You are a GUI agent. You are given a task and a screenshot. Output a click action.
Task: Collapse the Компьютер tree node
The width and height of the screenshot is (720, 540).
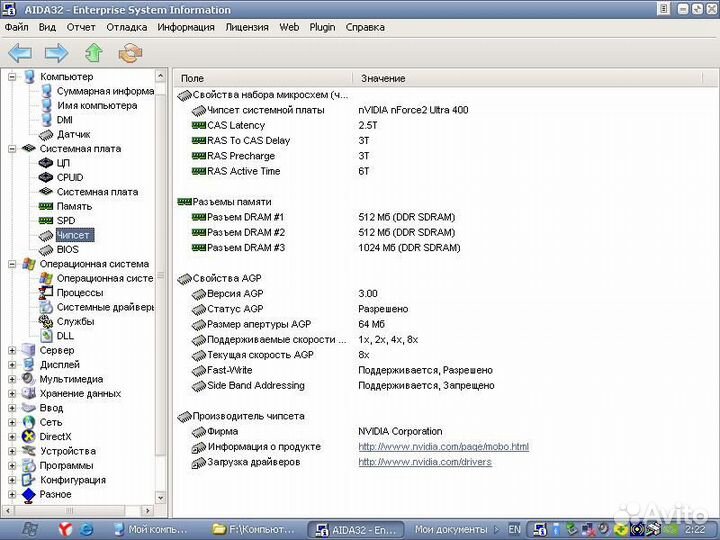click(13, 77)
